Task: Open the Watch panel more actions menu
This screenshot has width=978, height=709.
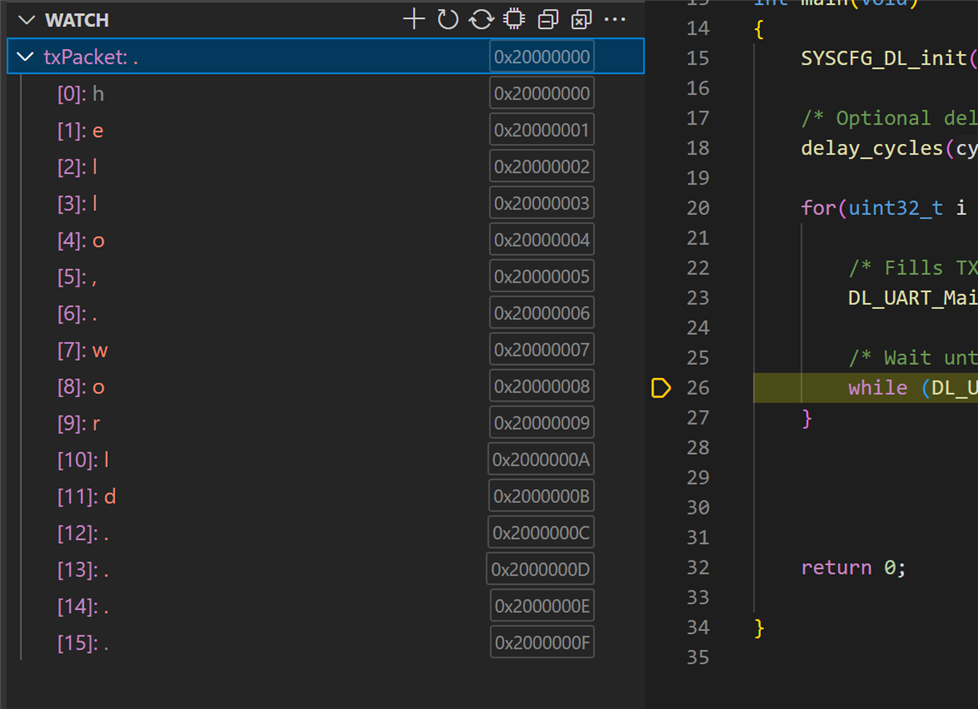Action: pyautogui.click(x=615, y=19)
